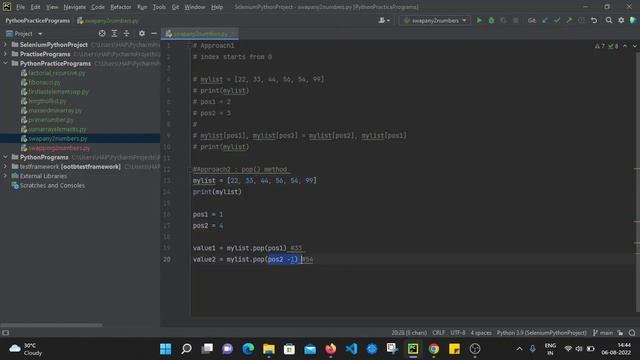Click the Git push arrow icon
The image size is (640, 360).
coord(569,20)
